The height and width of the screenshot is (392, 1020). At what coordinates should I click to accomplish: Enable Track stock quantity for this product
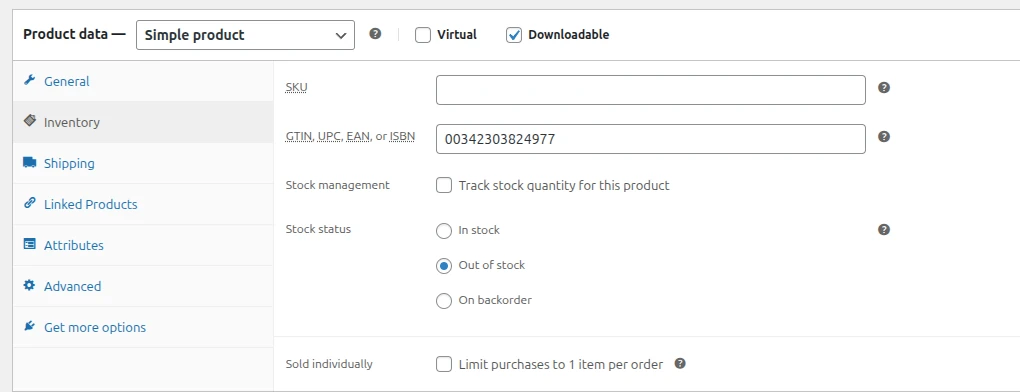[x=444, y=186]
